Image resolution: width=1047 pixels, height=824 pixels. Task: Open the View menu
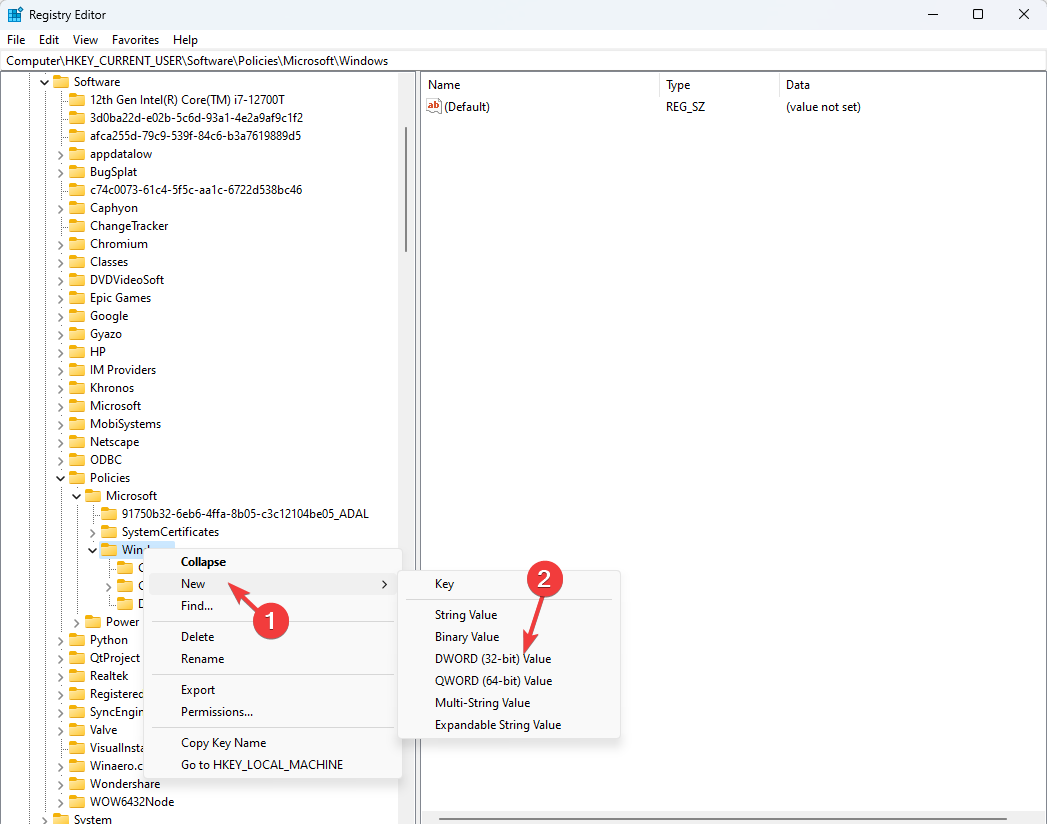pyautogui.click(x=85, y=40)
